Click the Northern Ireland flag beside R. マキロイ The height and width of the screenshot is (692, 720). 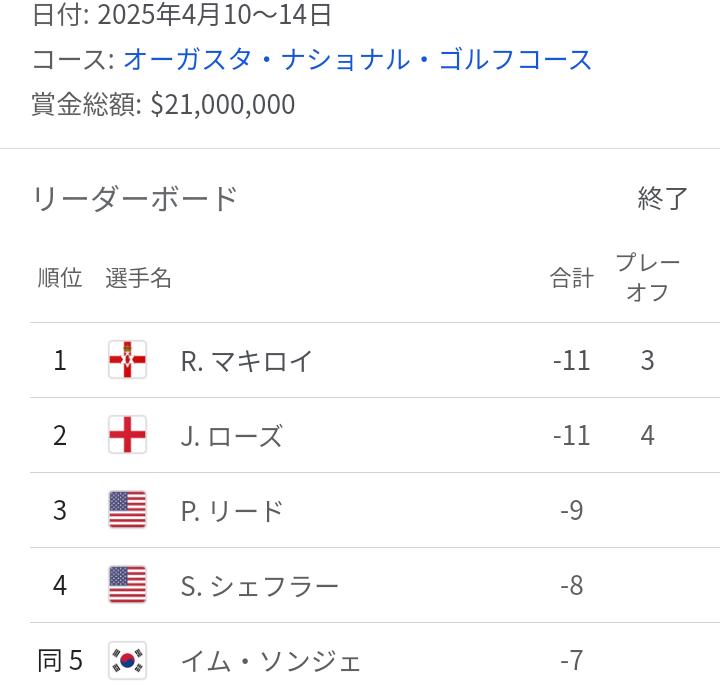pos(127,360)
